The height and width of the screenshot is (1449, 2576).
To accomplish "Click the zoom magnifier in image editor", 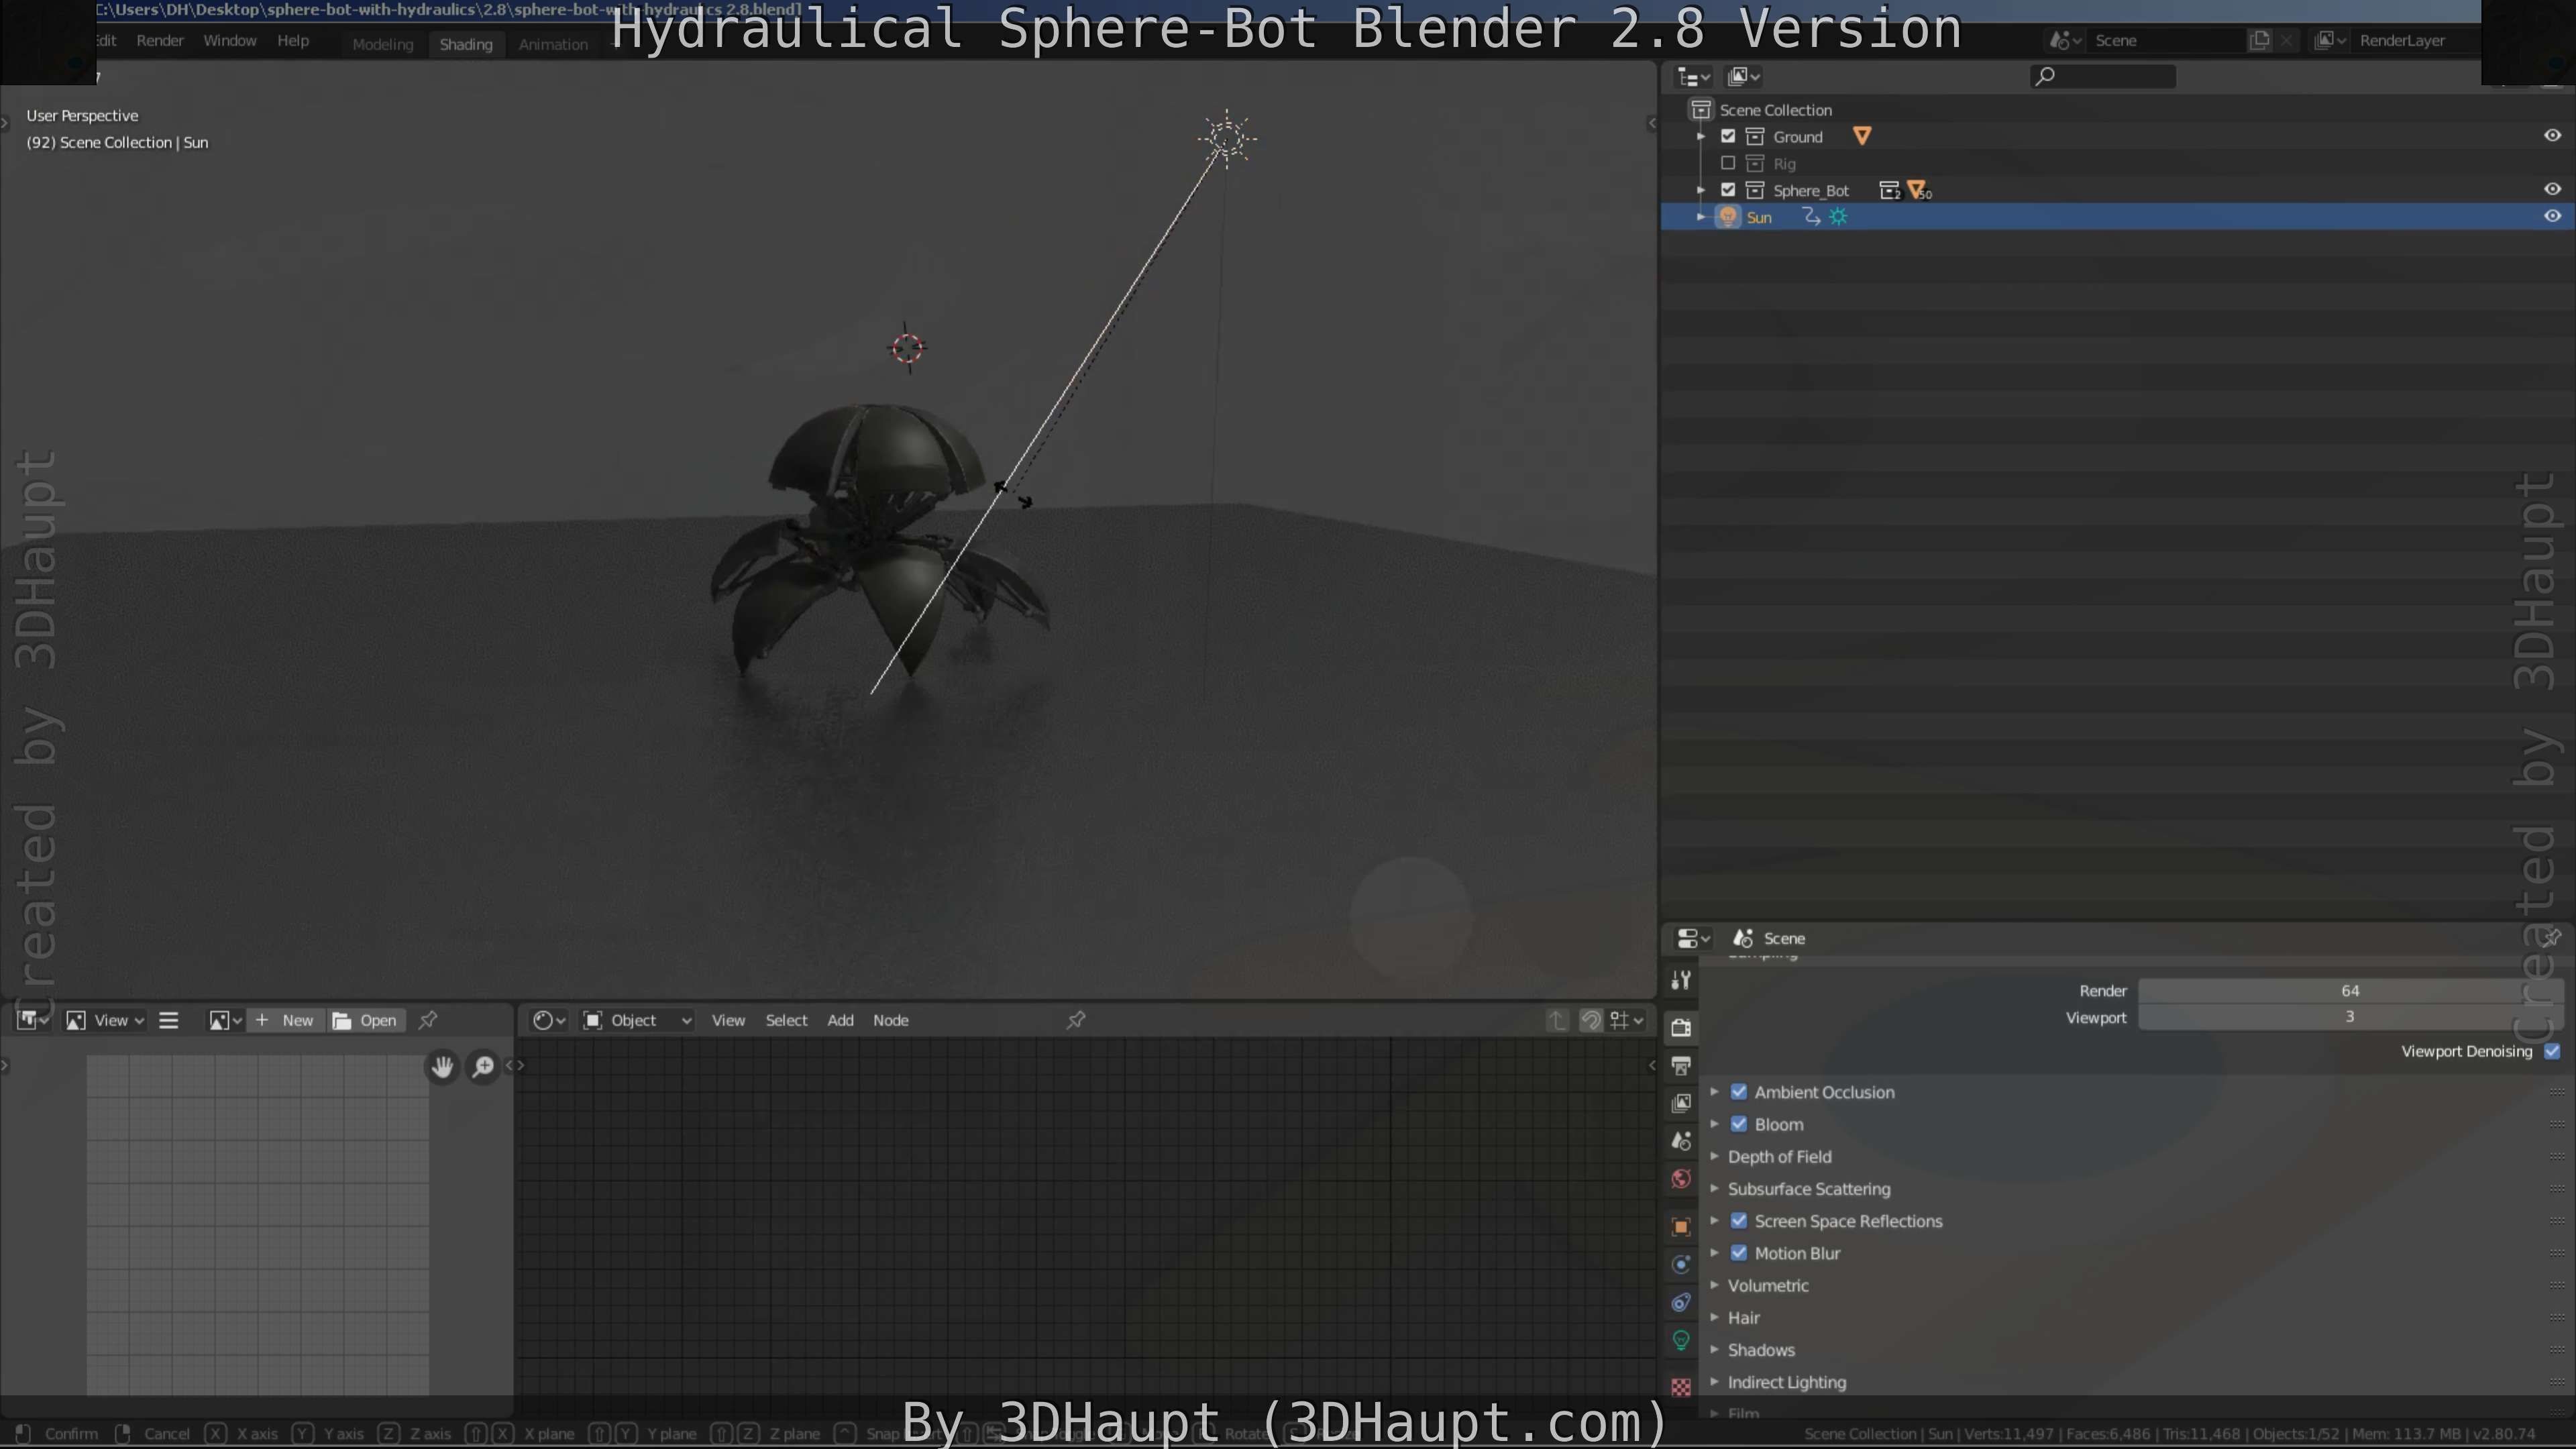I will [483, 1067].
